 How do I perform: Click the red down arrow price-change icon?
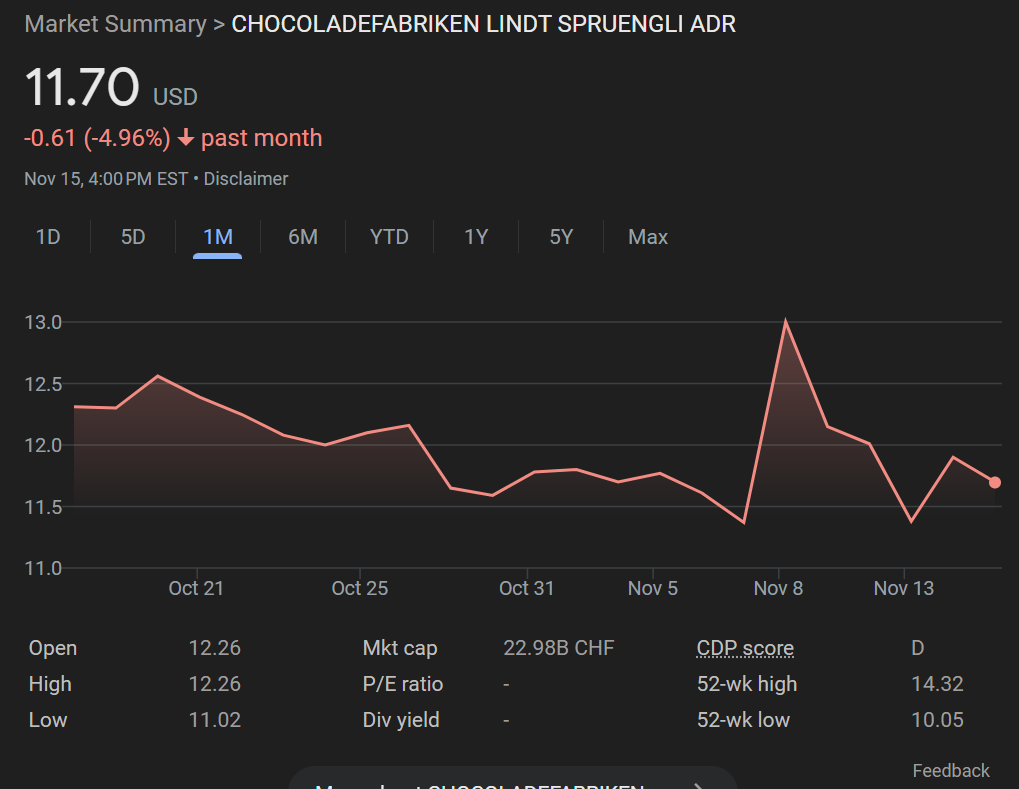[185, 138]
